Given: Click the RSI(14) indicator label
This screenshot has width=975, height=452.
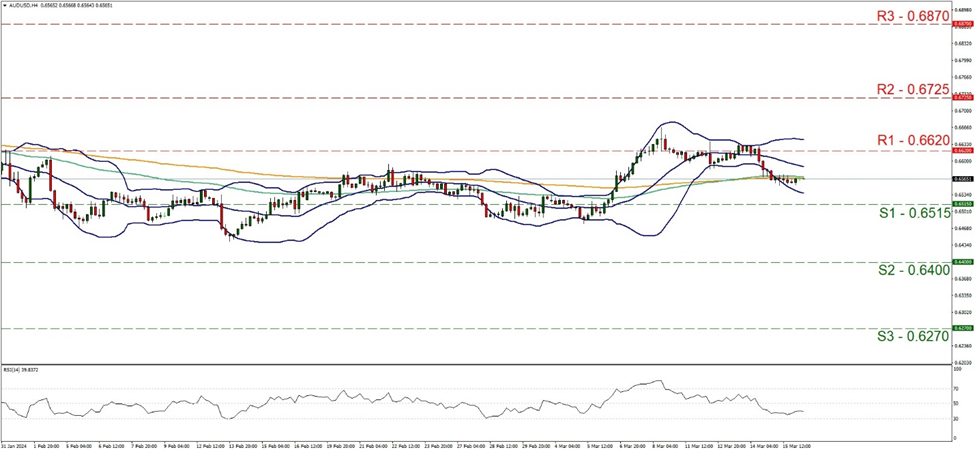Looking at the screenshot, I should (22, 369).
